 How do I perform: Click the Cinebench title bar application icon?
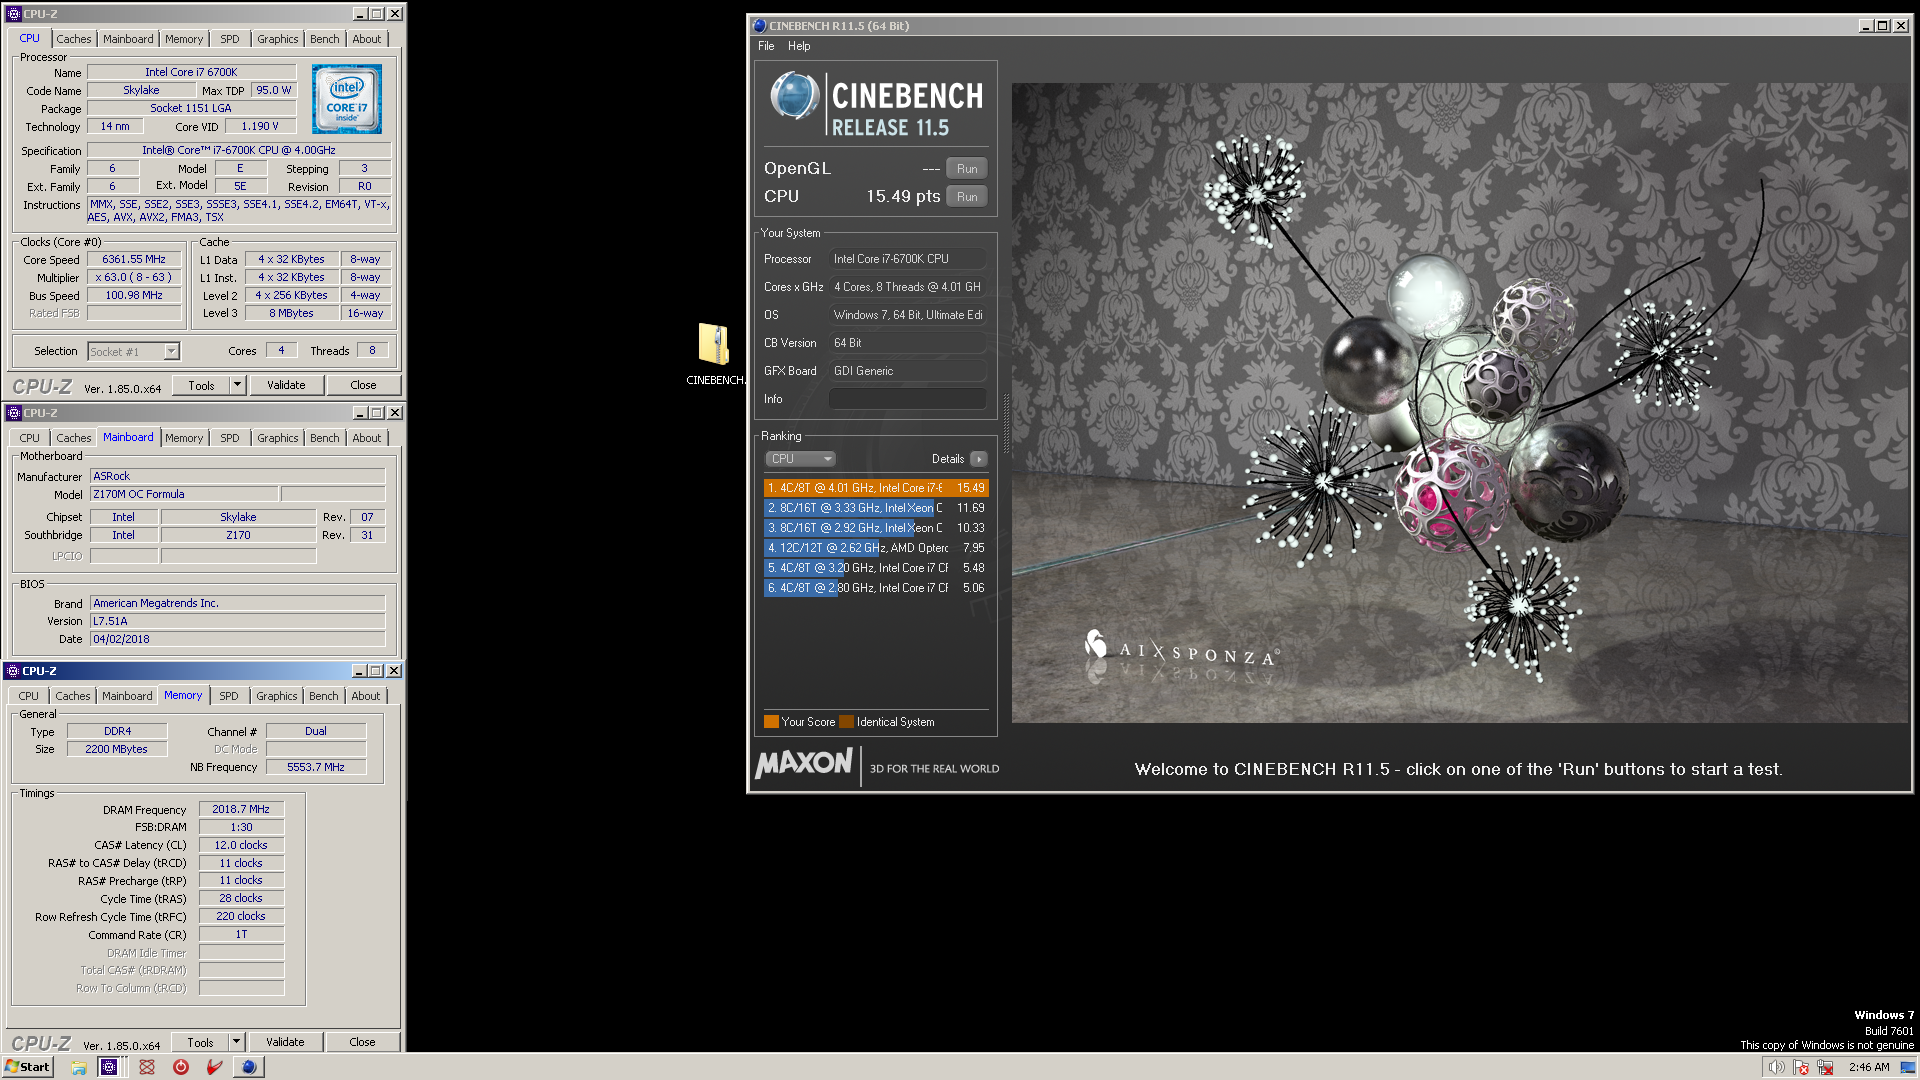[x=759, y=26]
